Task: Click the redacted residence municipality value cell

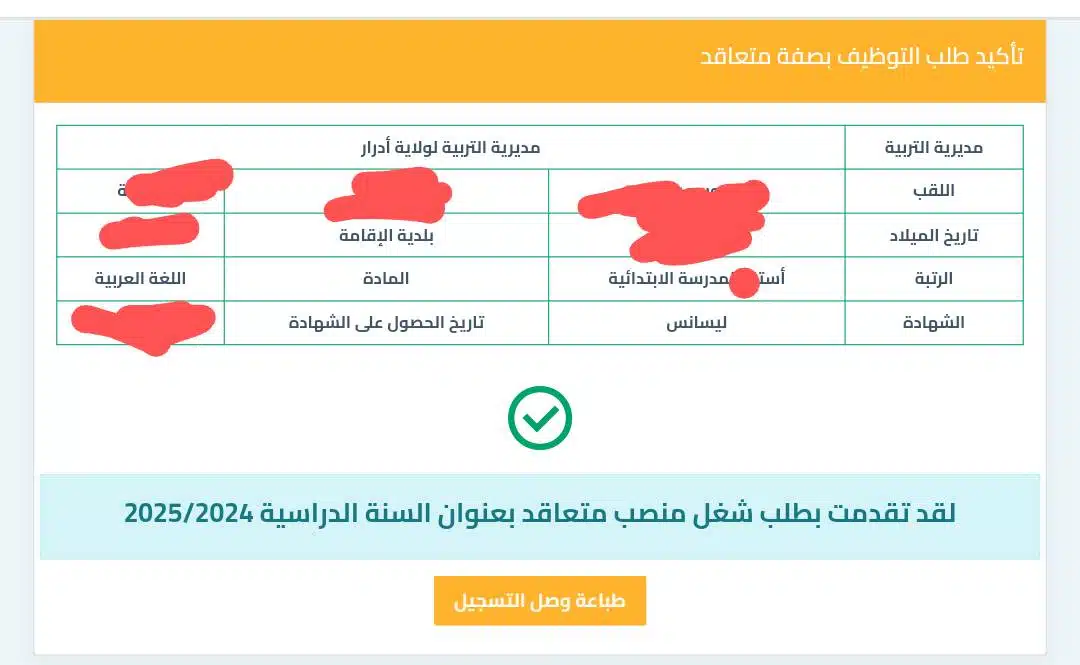Action: (141, 235)
